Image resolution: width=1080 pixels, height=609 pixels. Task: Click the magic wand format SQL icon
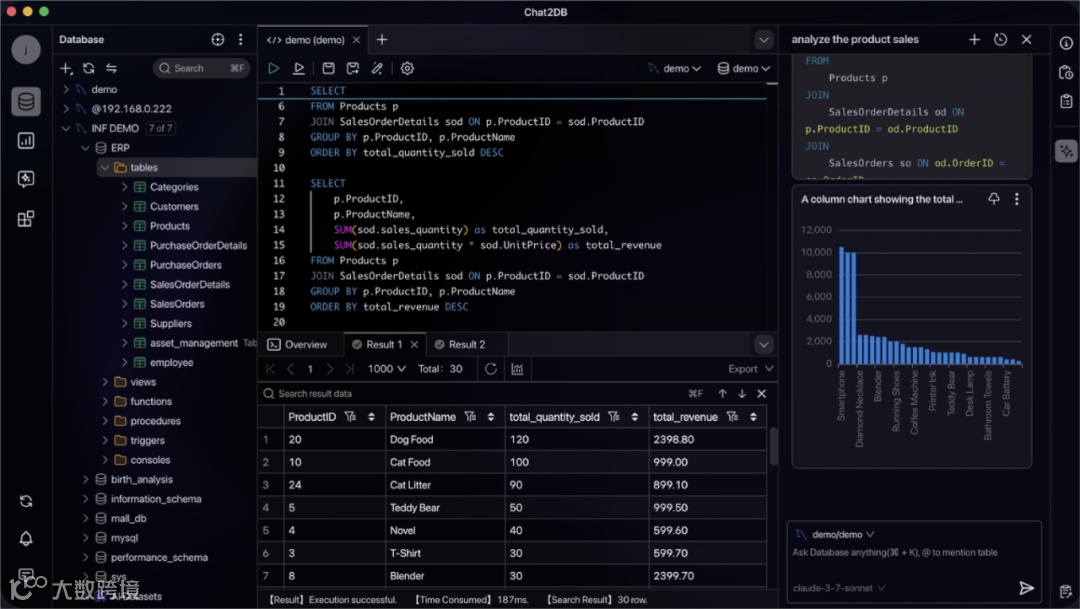377,68
